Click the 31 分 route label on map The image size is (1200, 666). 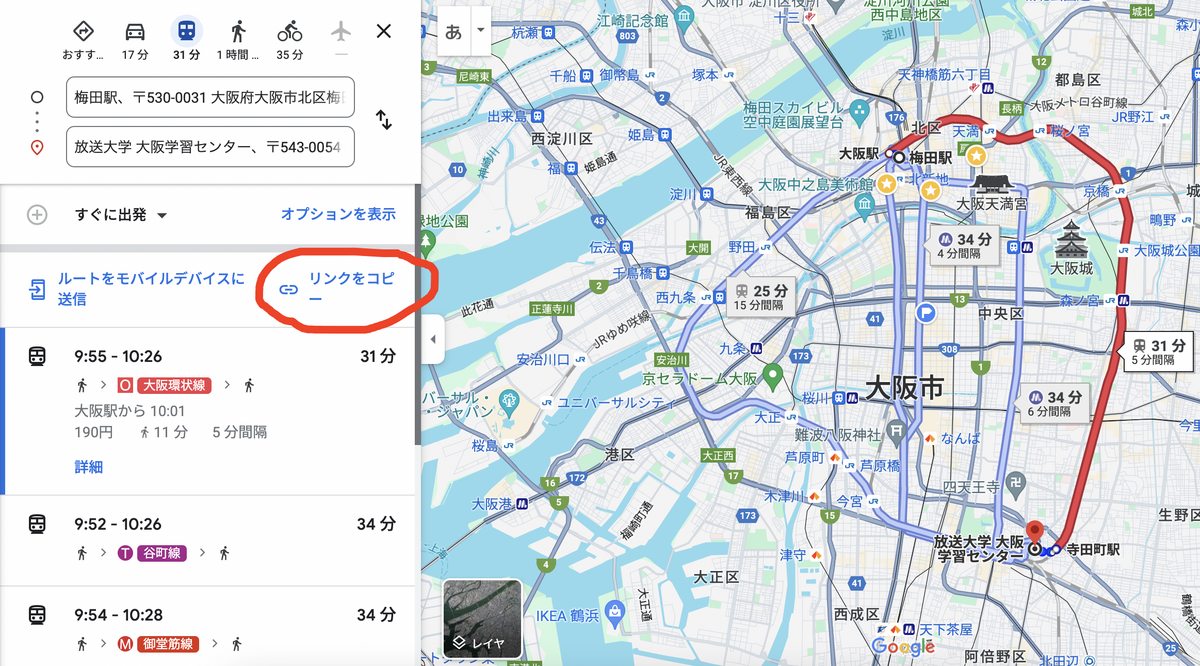[x=1158, y=353]
